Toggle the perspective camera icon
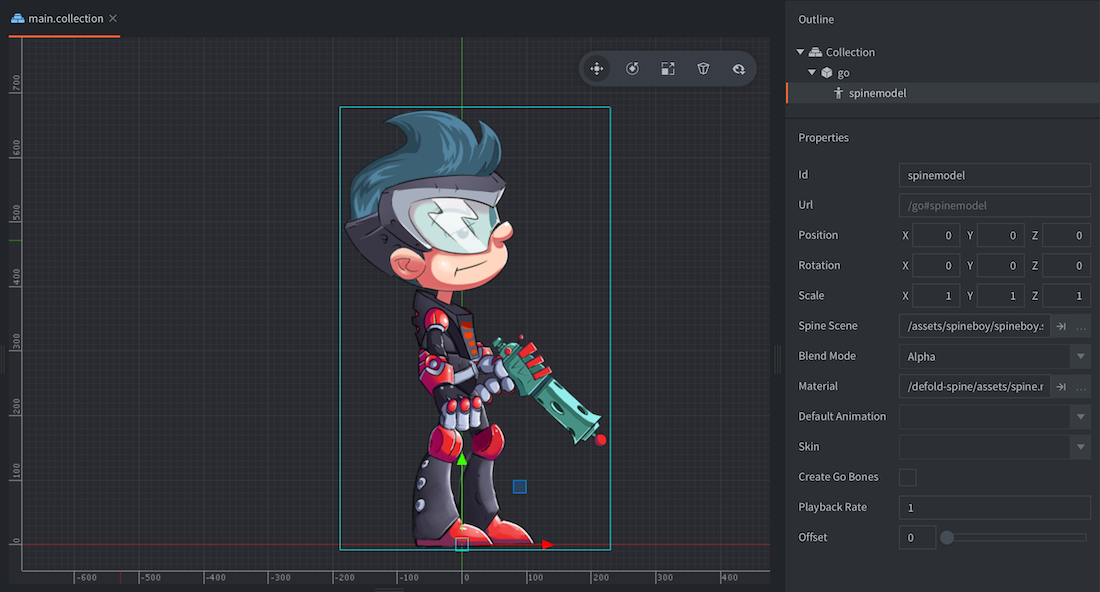The image size is (1100, 592). (x=703, y=68)
